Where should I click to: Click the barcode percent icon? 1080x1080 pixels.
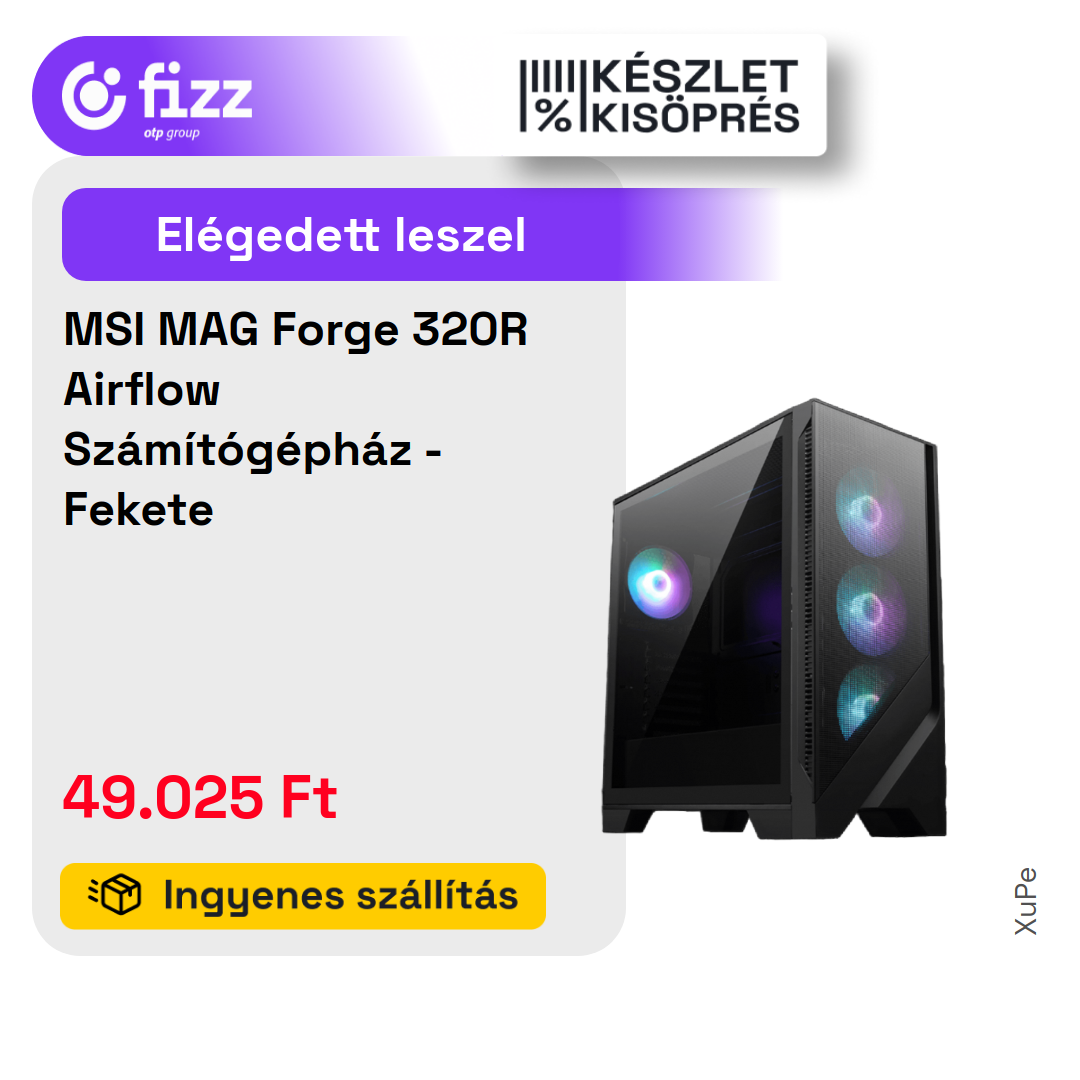(547, 96)
